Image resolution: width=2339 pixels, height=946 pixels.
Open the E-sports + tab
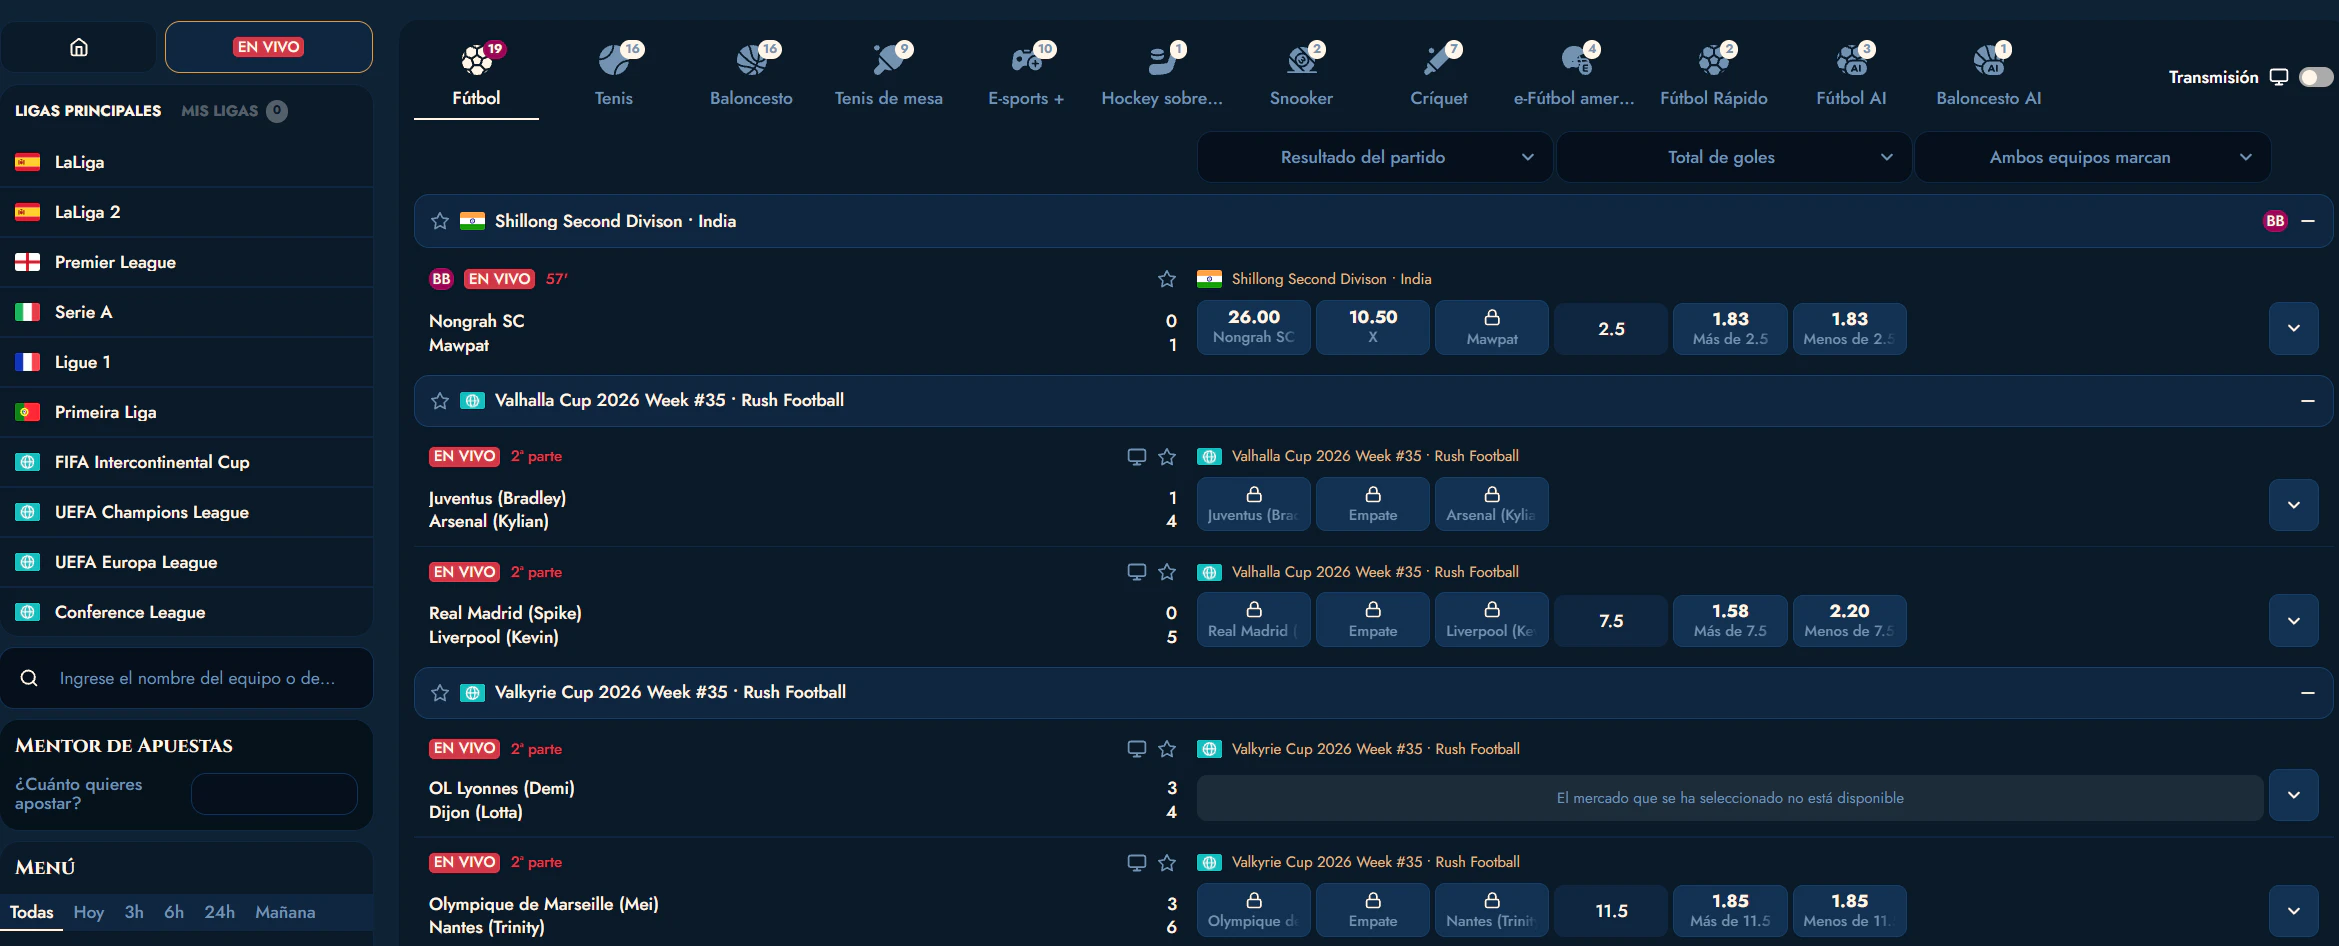point(1026,75)
